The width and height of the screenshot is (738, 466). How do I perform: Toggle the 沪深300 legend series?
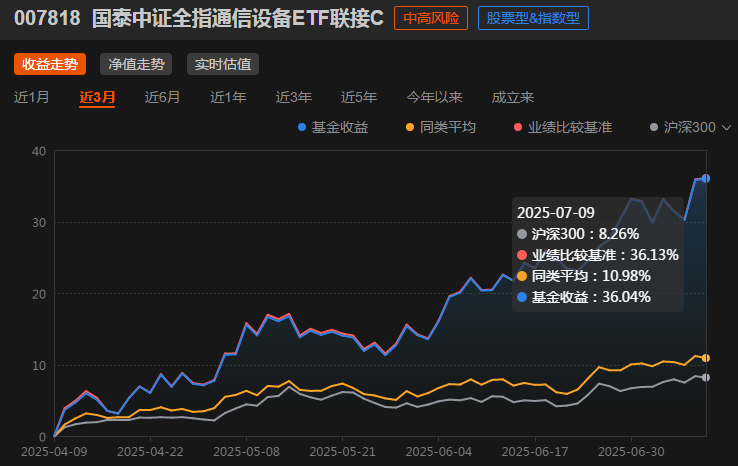[x=682, y=127]
